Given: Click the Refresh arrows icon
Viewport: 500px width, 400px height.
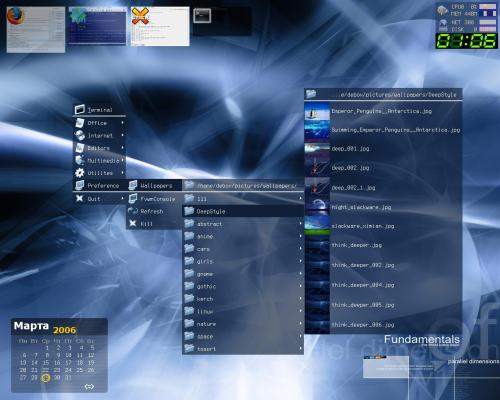Looking at the screenshot, I should 133,211.
